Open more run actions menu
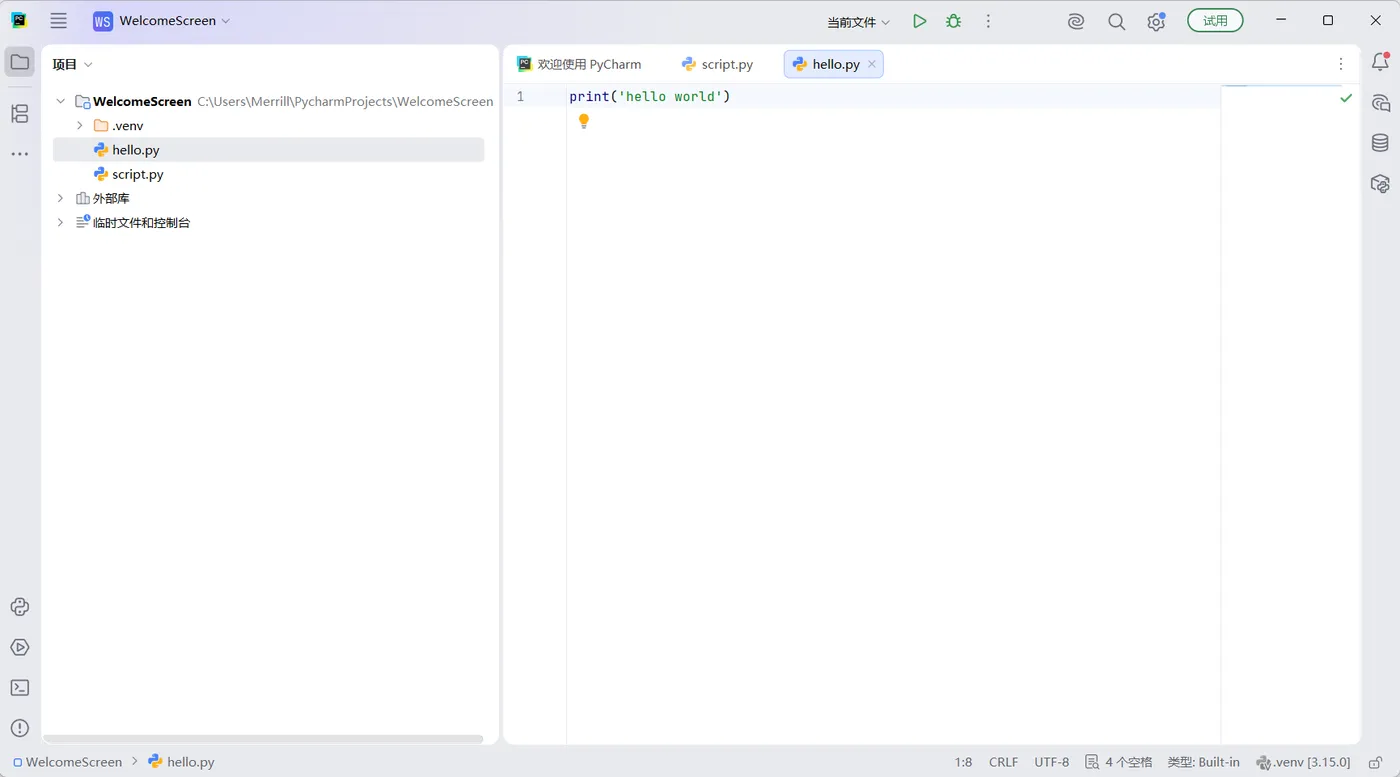Image resolution: width=1400 pixels, height=777 pixels. click(x=988, y=21)
